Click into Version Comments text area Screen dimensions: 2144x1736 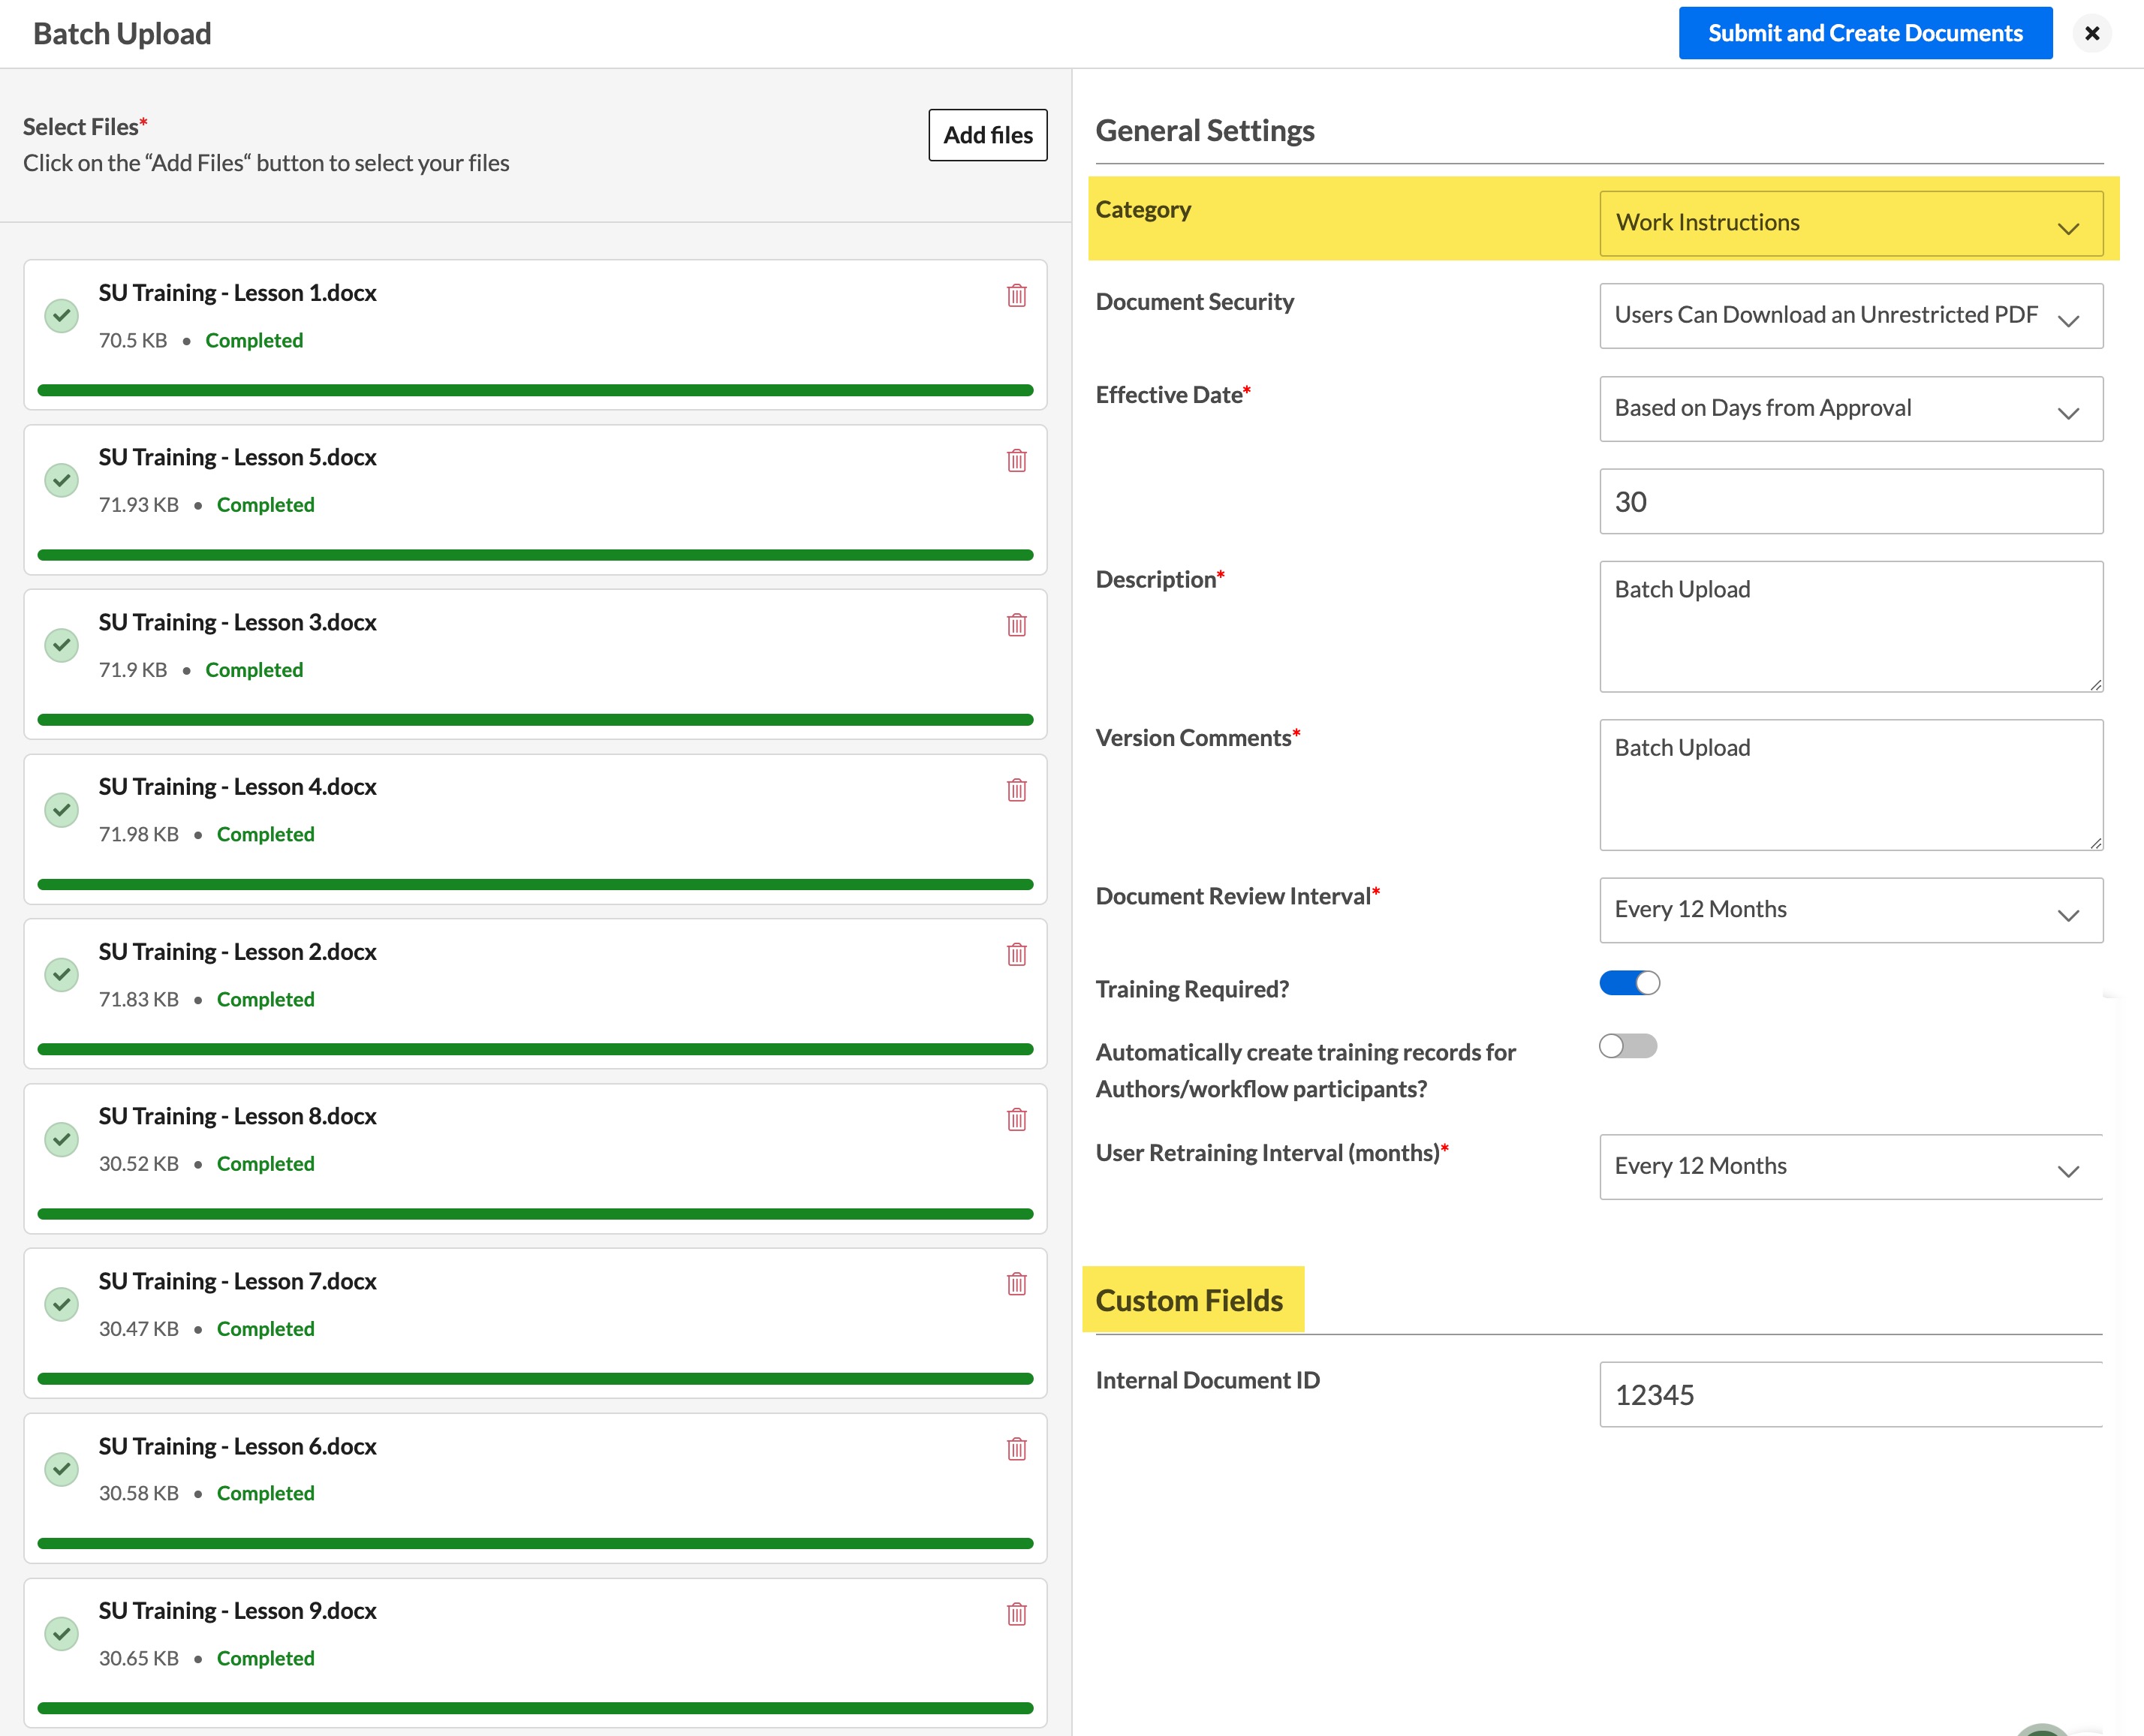click(x=1851, y=785)
